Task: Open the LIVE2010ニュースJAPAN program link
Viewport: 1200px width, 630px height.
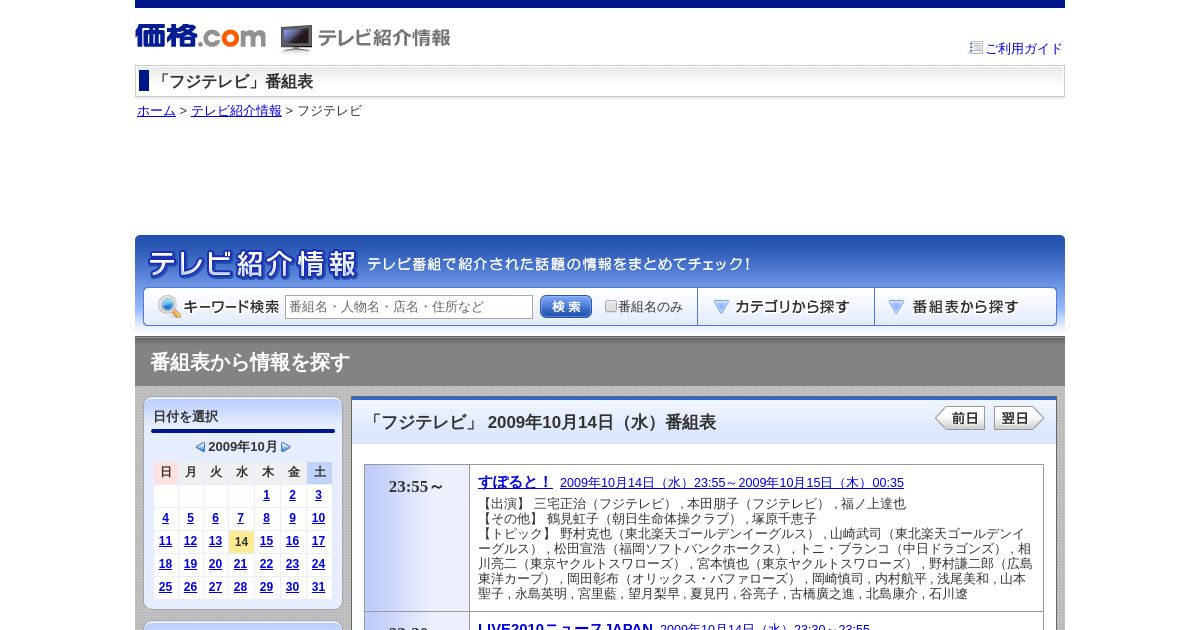Action: coord(565,627)
